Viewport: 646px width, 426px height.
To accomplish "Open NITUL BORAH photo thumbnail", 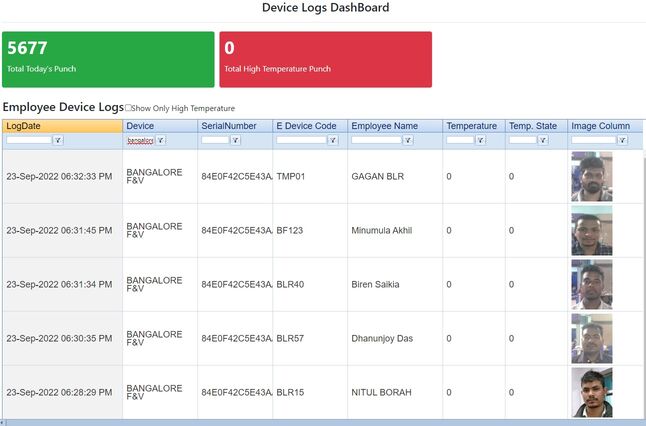I will pos(592,392).
